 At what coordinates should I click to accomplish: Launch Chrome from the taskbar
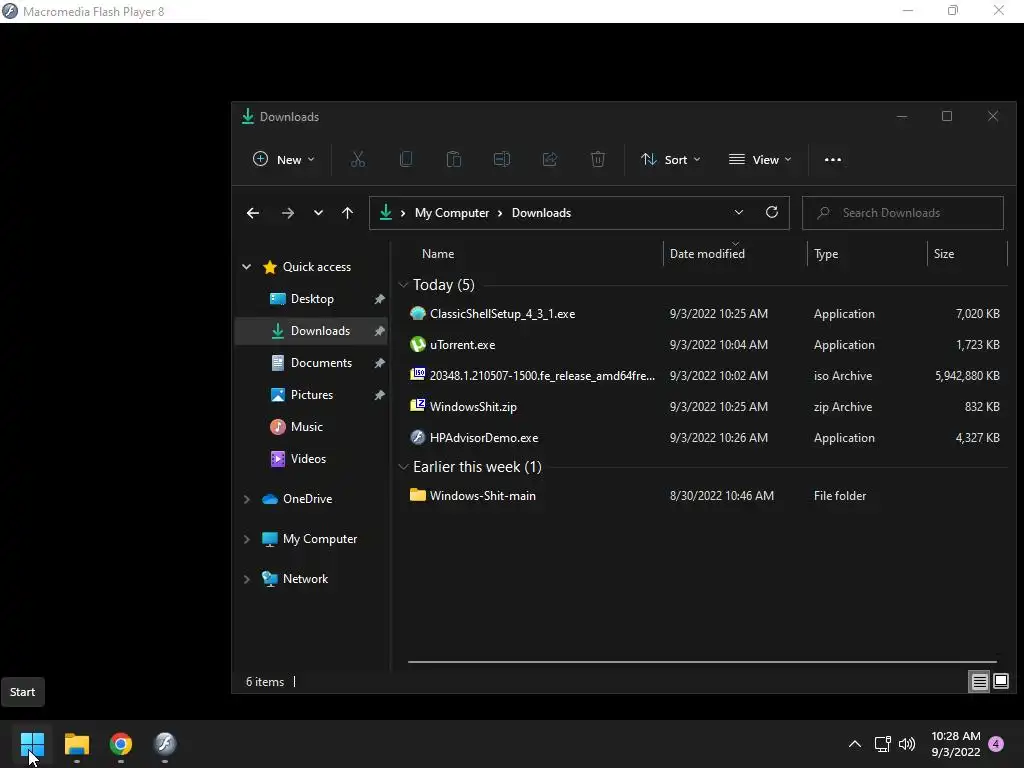click(121, 744)
